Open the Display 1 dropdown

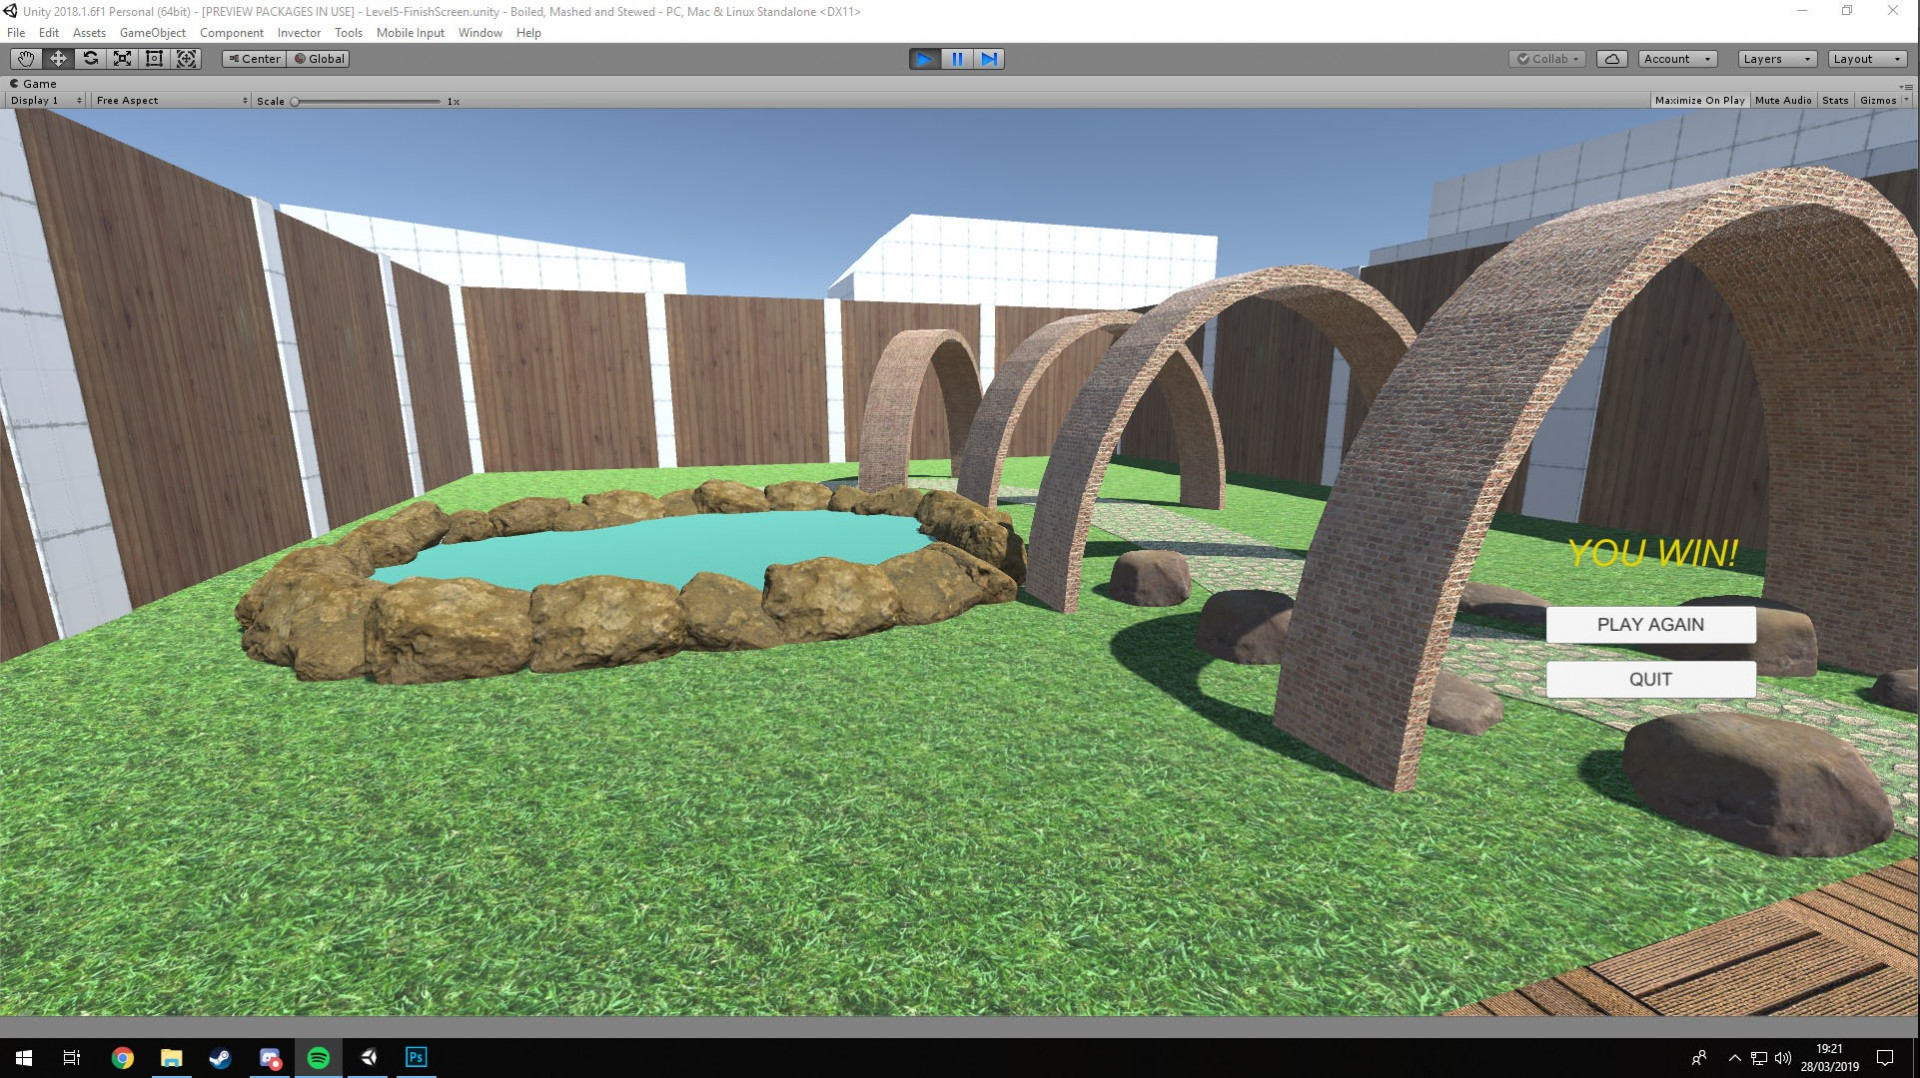click(46, 101)
